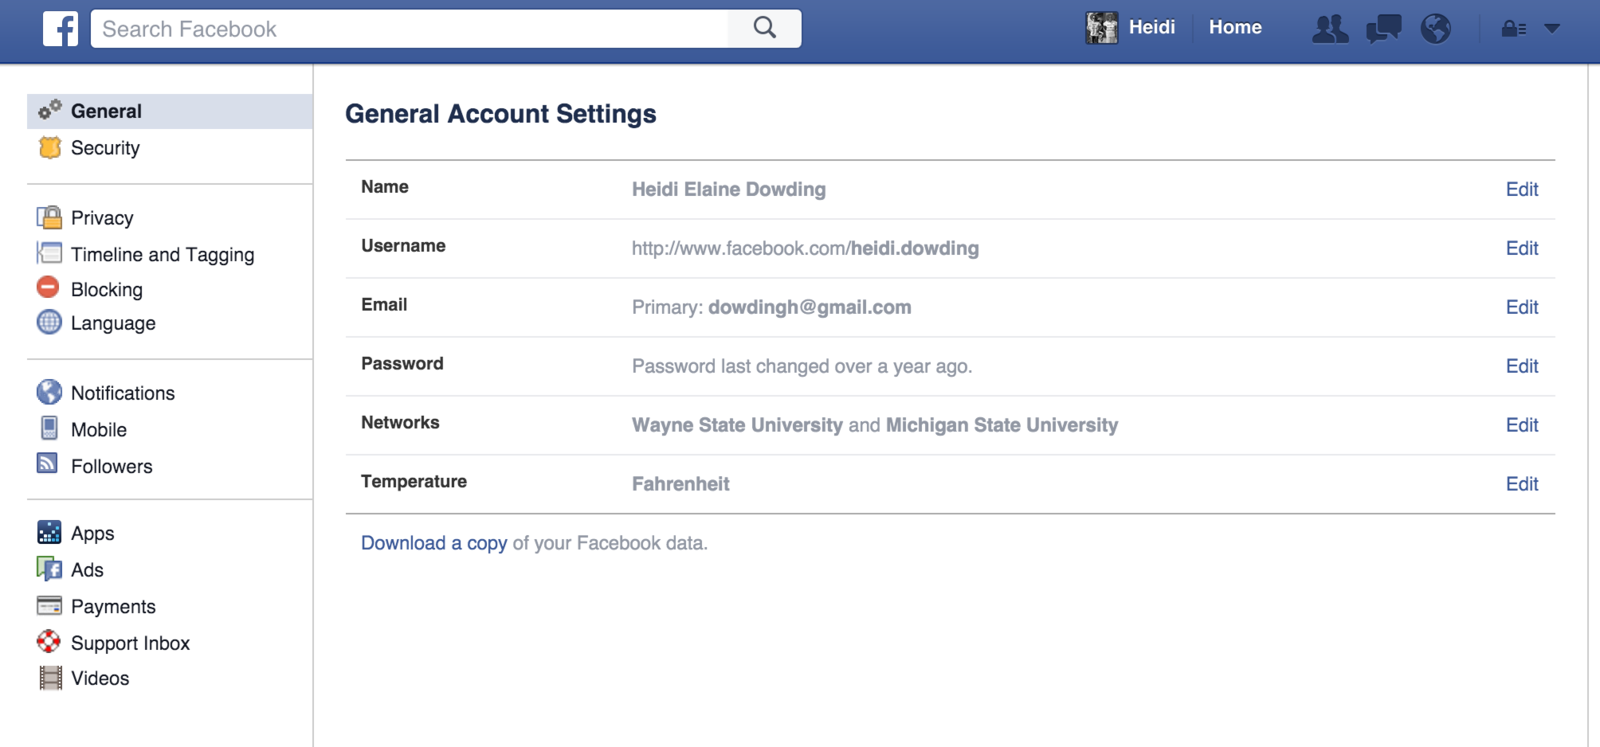Click Michigan State University network text

tap(1002, 425)
